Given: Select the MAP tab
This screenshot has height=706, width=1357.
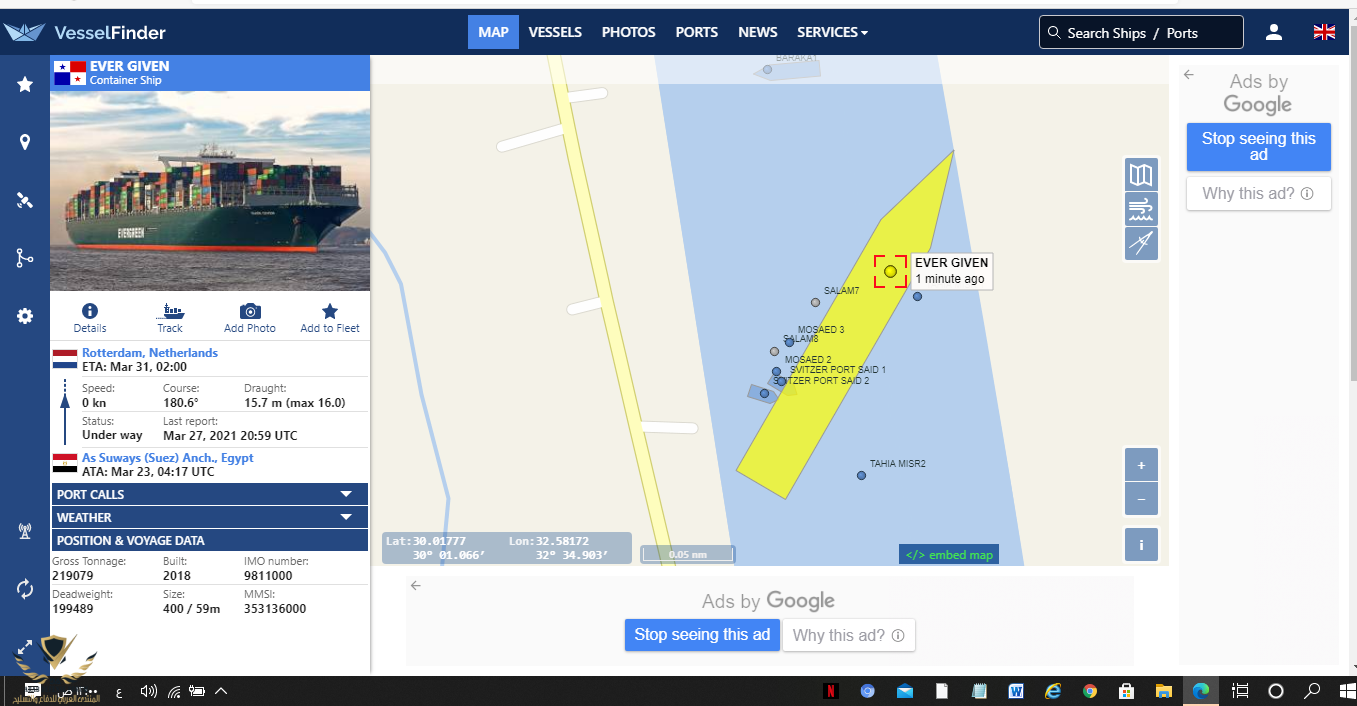Looking at the screenshot, I should point(493,32).
